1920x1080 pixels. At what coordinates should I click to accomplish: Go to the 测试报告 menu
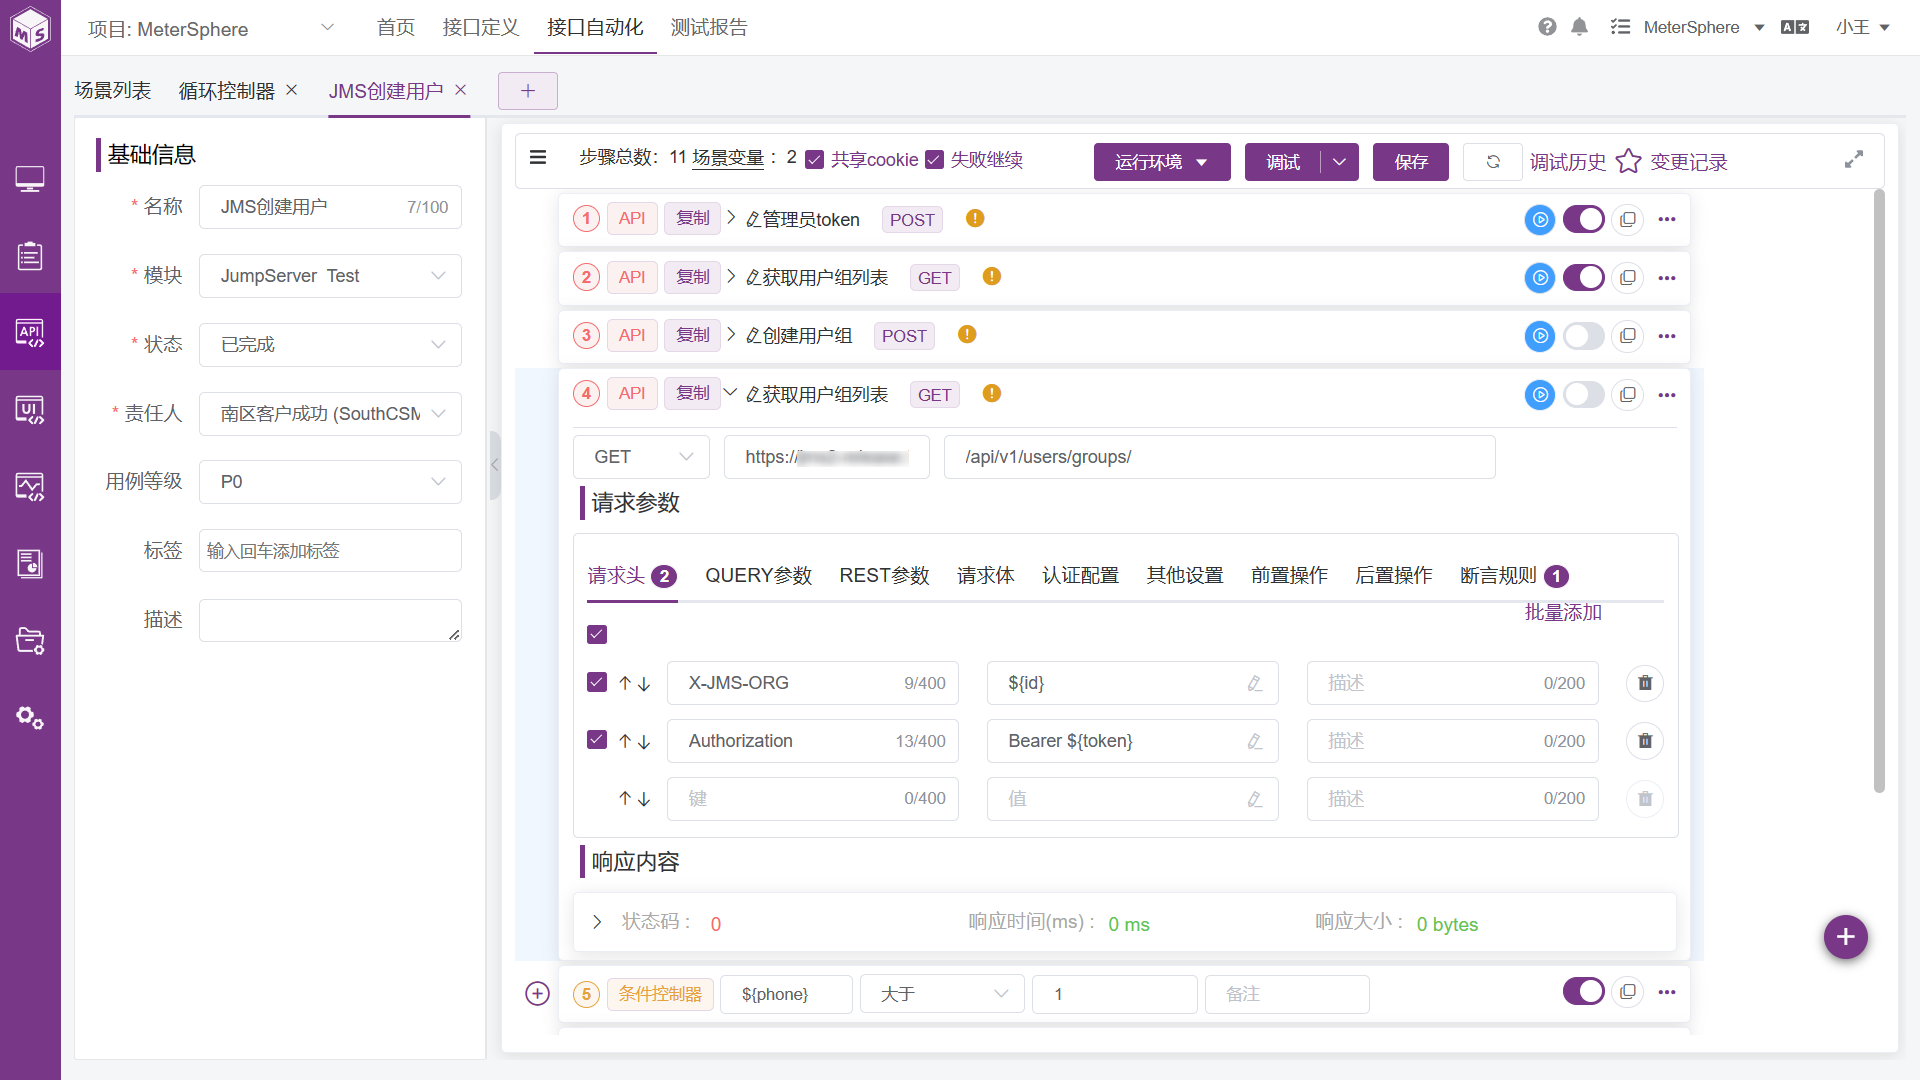709,28
